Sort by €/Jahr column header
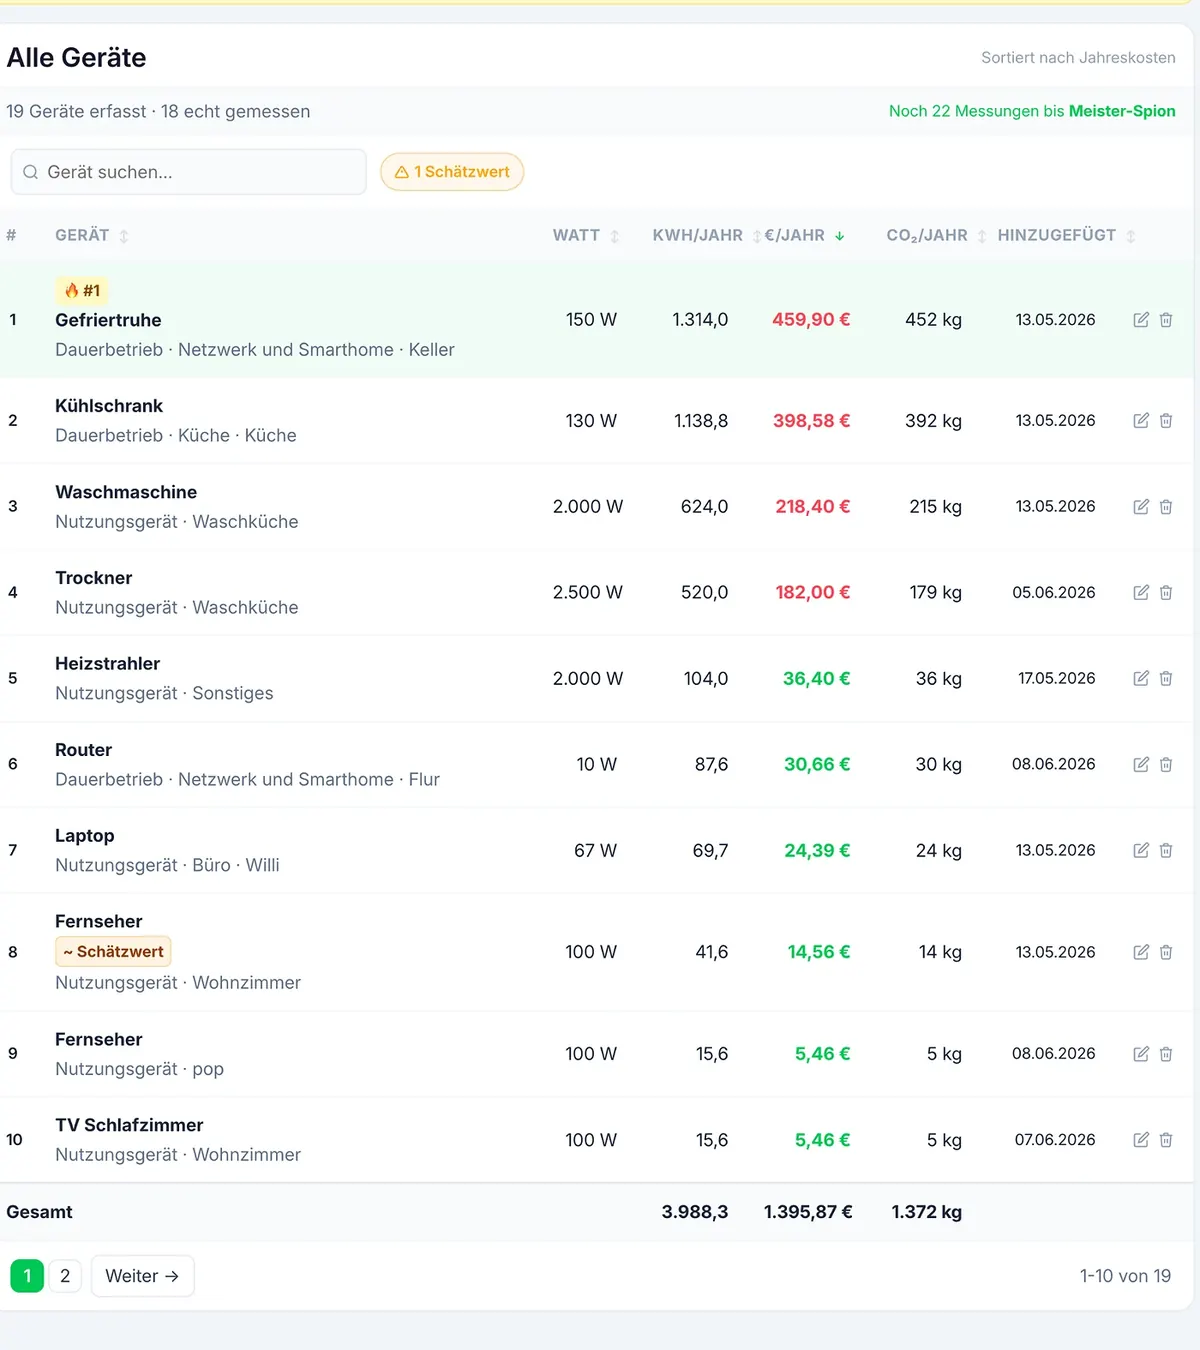1200x1350 pixels. [805, 236]
